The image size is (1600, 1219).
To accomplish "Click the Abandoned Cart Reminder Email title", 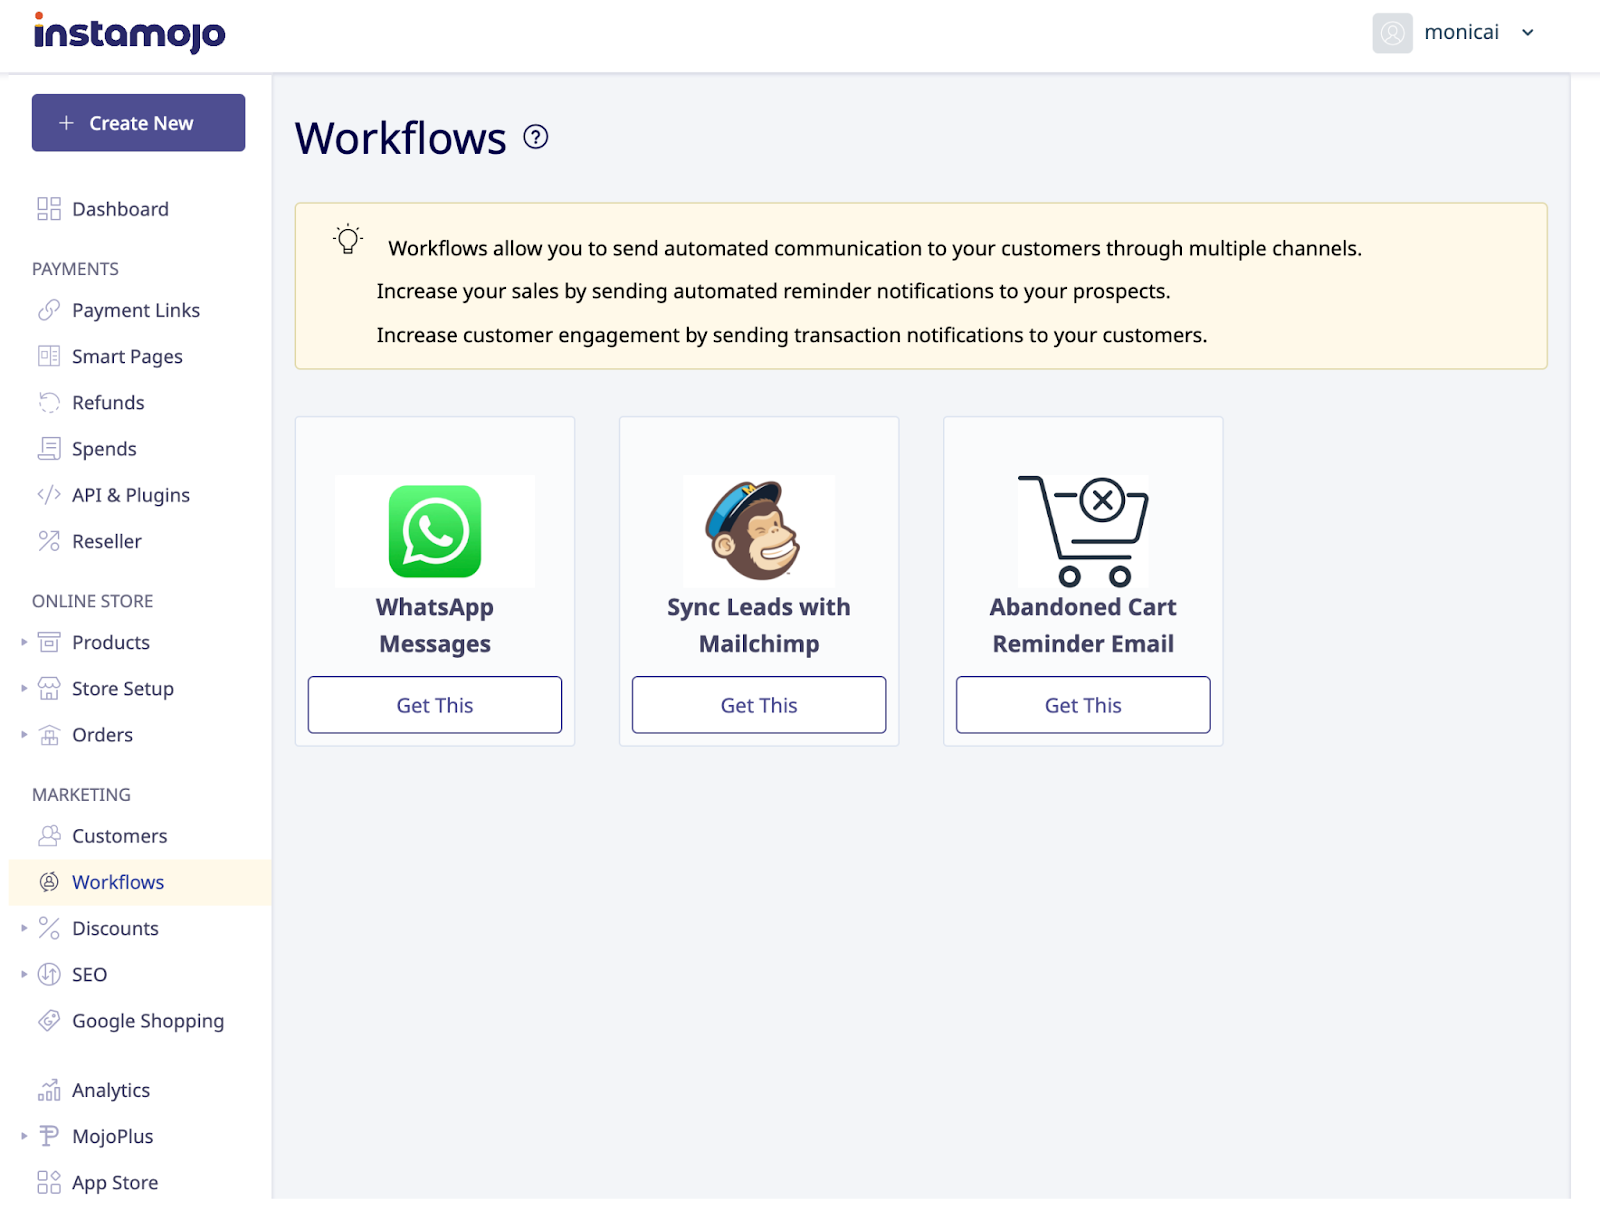I will tap(1083, 625).
